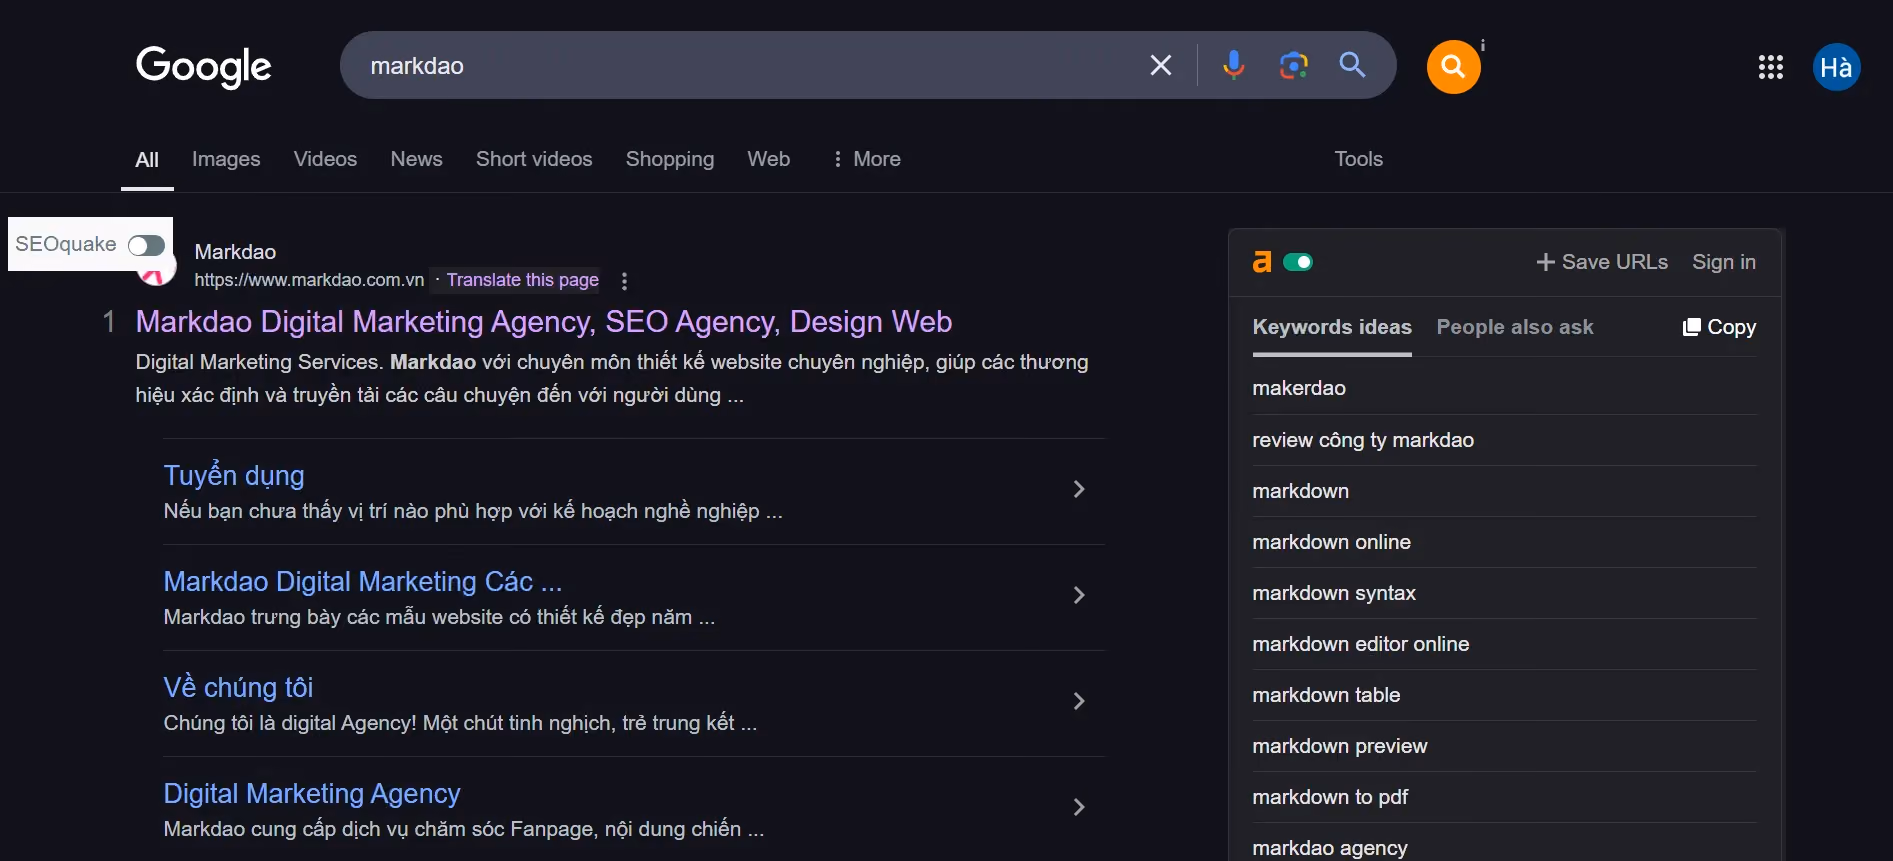
Task: Switch to the Videos tab
Action: click(x=325, y=159)
